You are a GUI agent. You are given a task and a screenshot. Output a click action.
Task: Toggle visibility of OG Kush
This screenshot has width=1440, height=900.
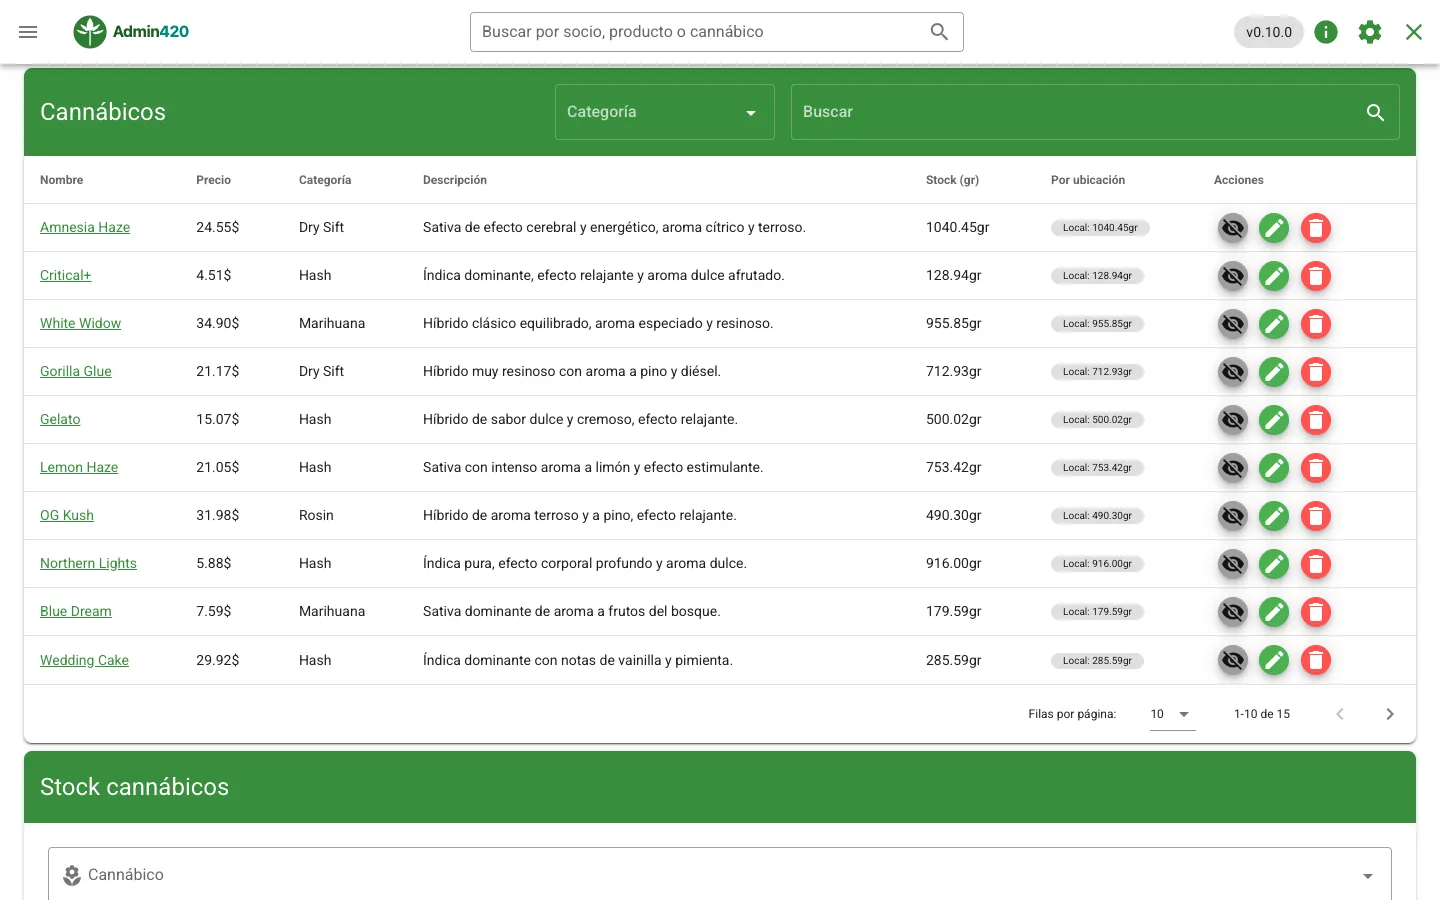tap(1233, 516)
